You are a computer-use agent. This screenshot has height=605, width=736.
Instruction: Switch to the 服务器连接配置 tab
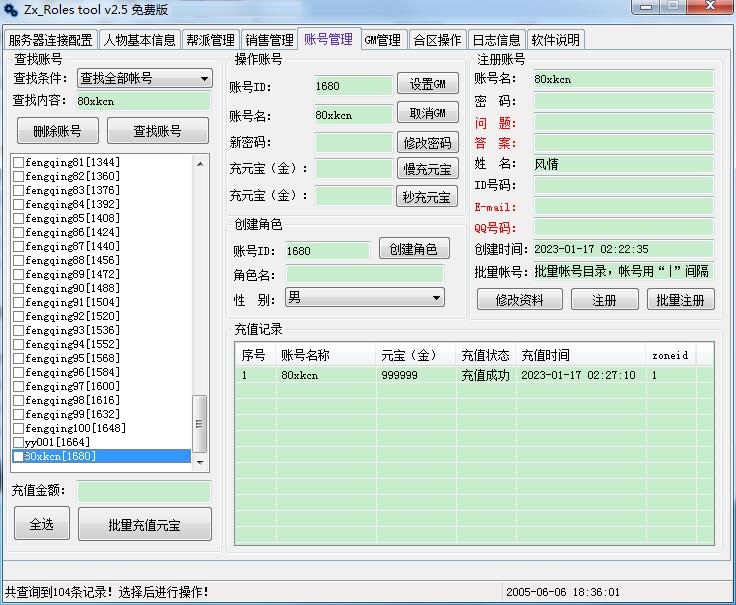(50, 40)
